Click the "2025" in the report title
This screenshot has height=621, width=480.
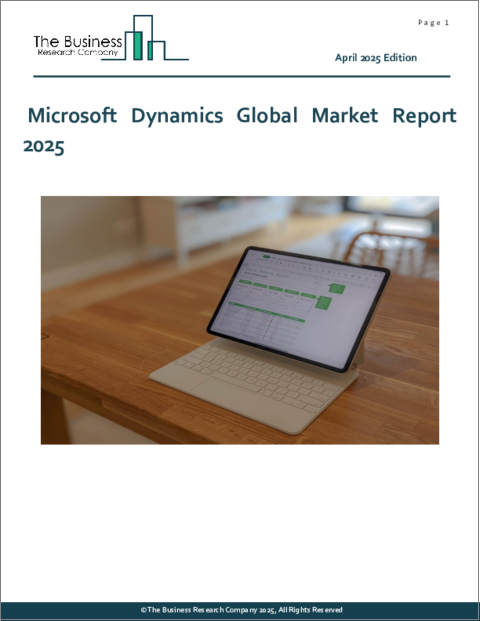(44, 146)
